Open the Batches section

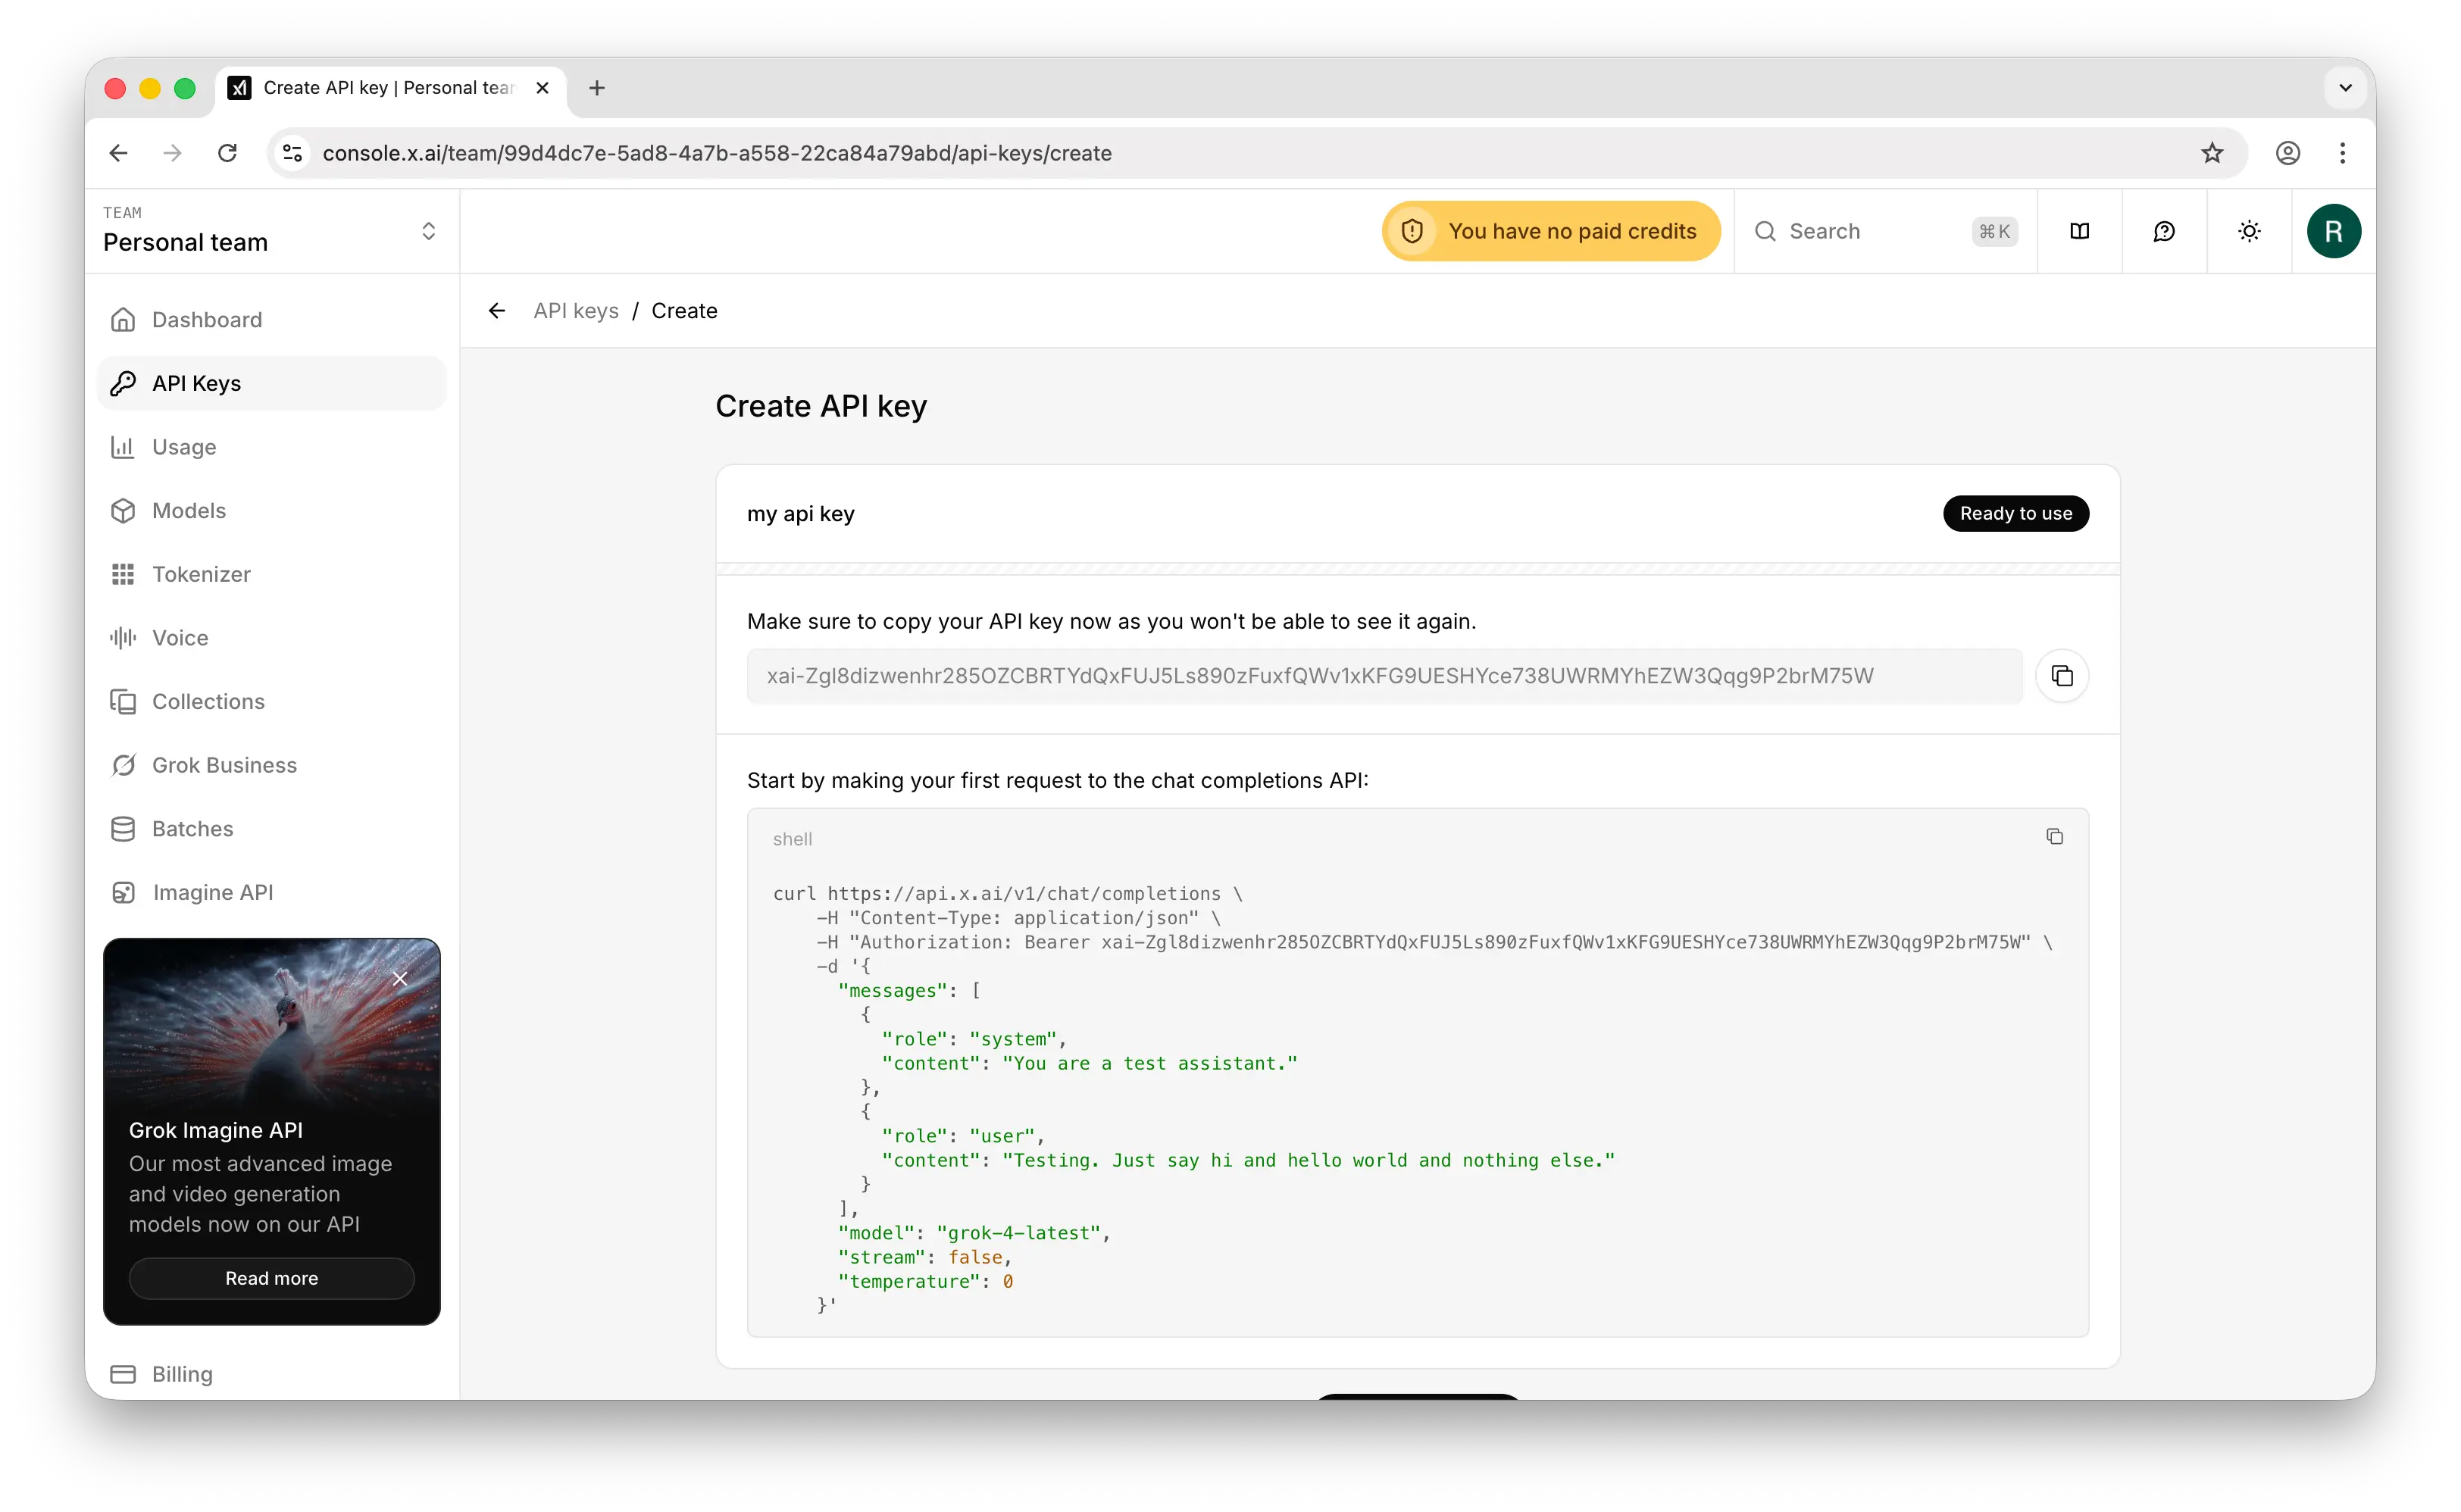coord(191,828)
